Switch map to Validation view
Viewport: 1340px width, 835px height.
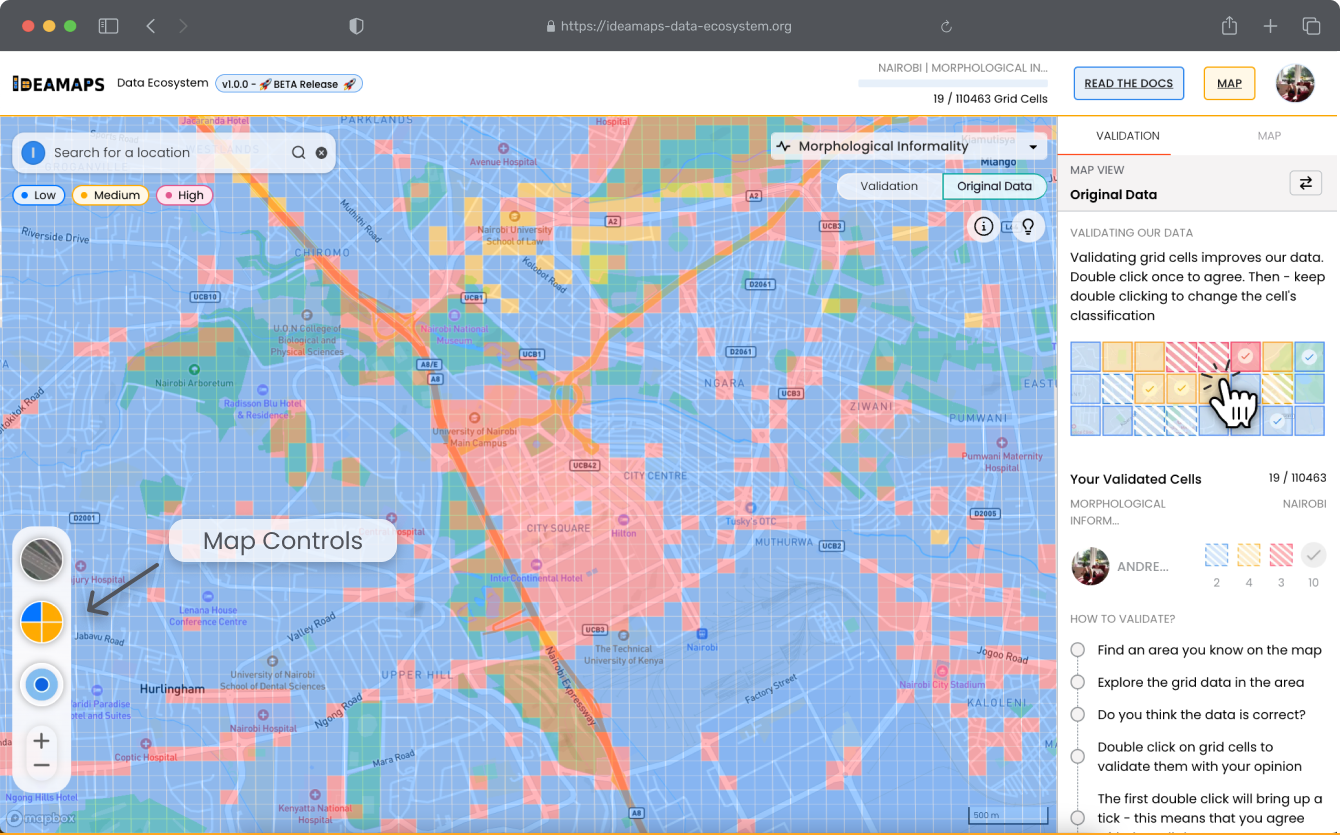[x=889, y=186]
